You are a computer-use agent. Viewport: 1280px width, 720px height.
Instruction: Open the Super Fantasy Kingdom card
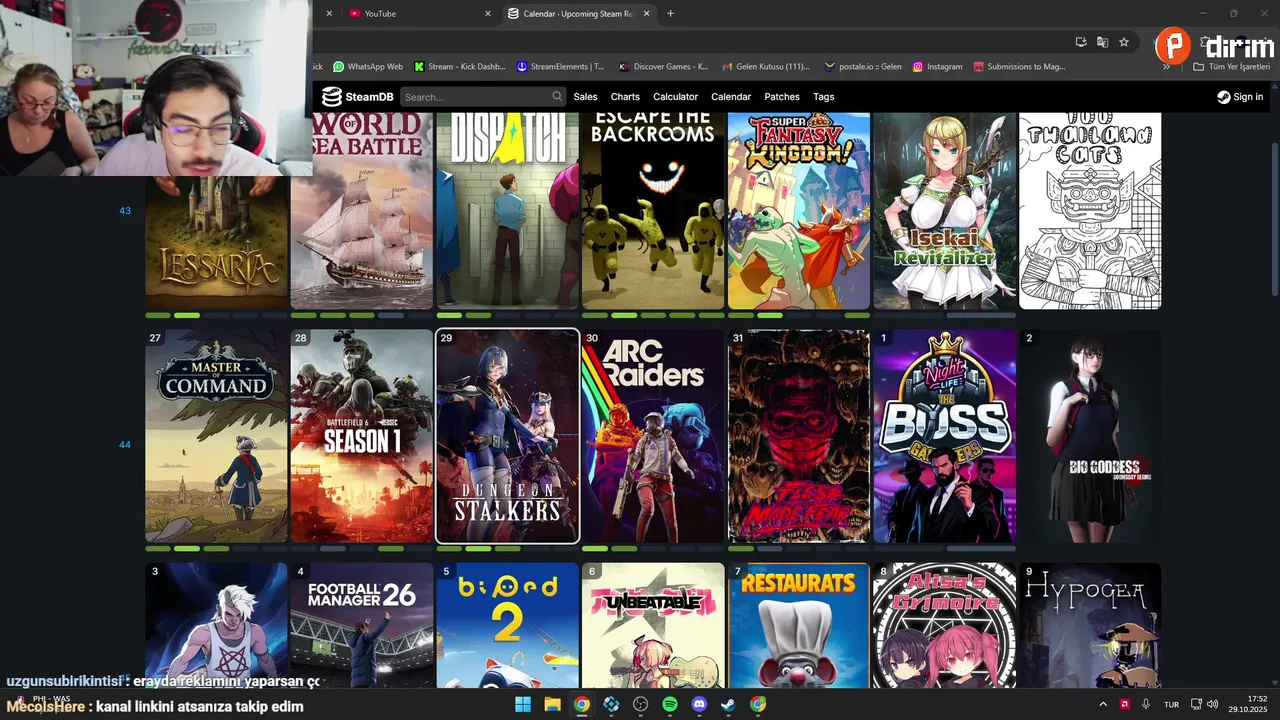pyautogui.click(x=799, y=211)
